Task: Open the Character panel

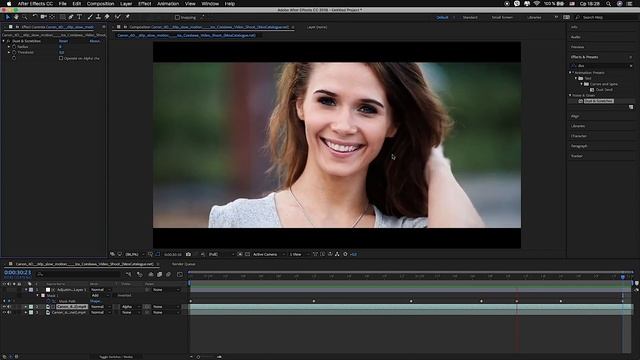Action: 579,136
